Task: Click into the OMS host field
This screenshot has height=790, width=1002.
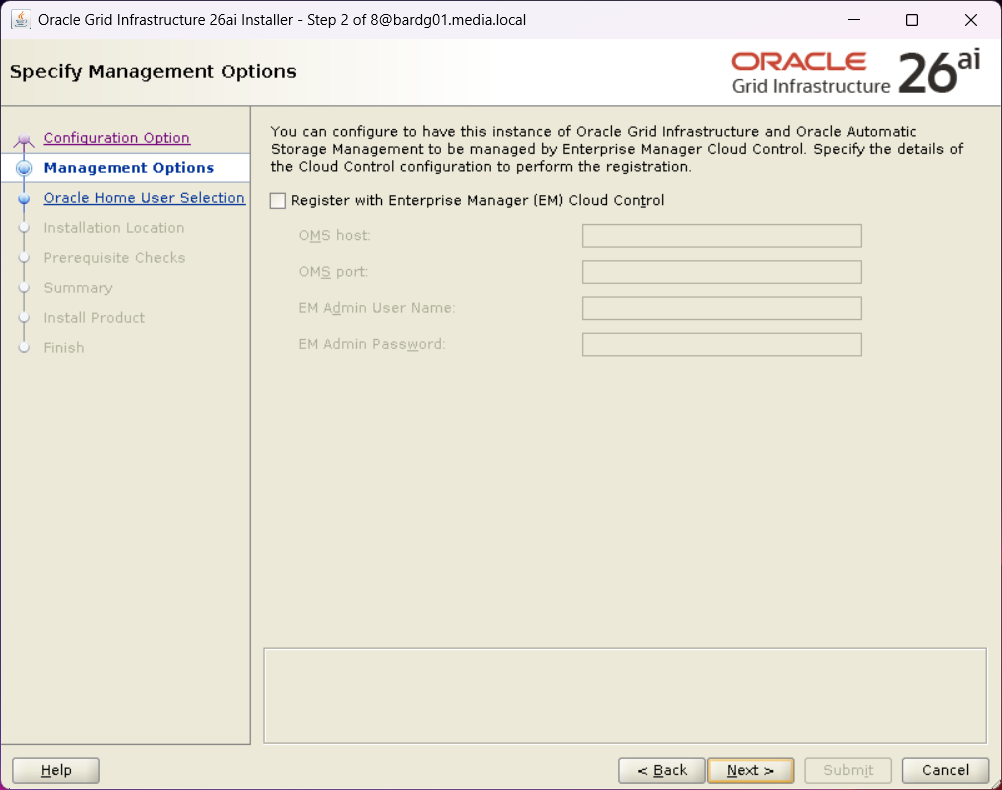Action: pos(721,236)
